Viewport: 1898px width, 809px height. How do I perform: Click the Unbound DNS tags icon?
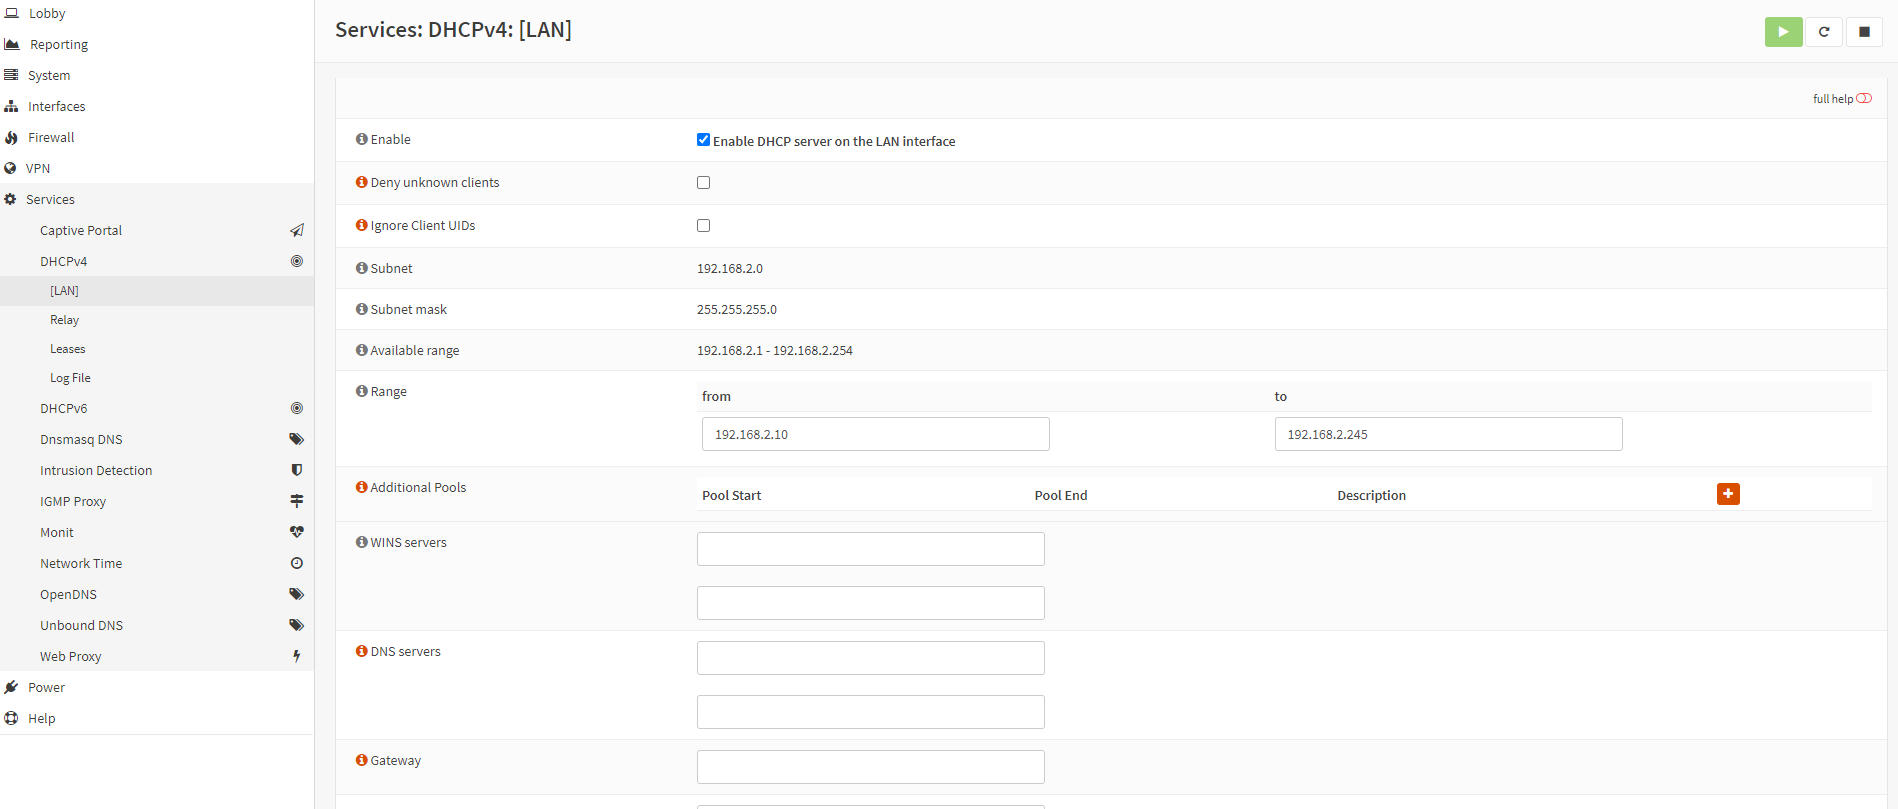[x=297, y=625]
